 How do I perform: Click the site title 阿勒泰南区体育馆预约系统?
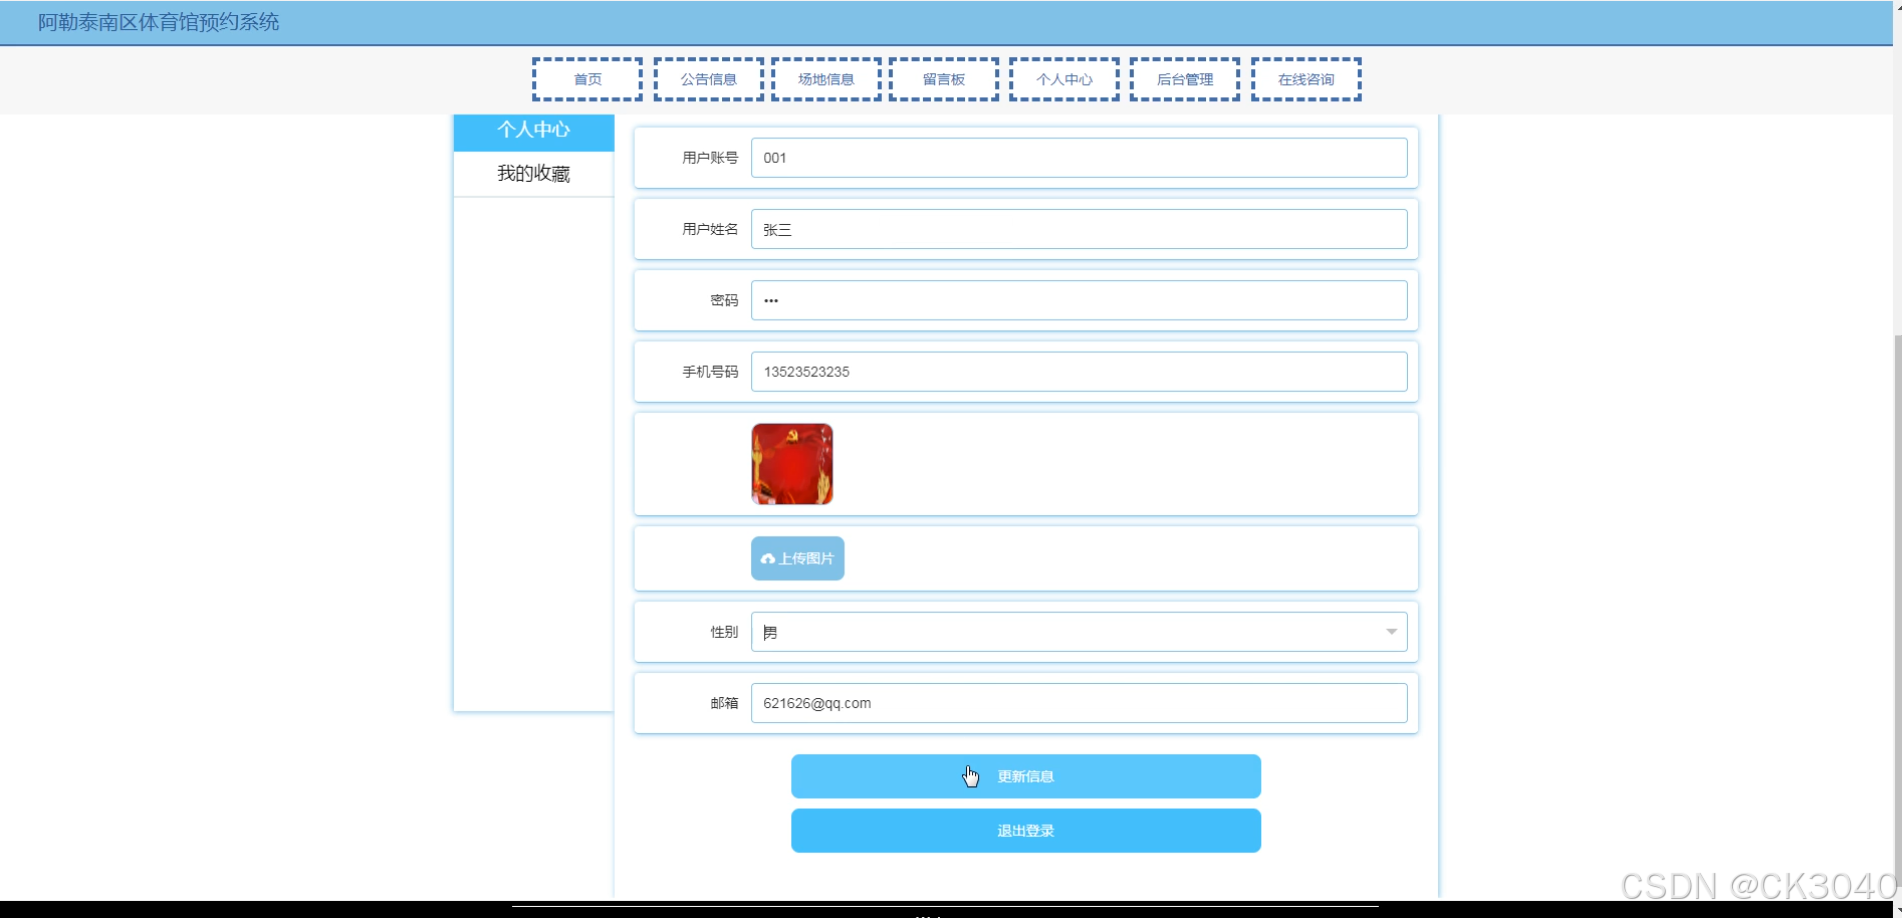(156, 22)
